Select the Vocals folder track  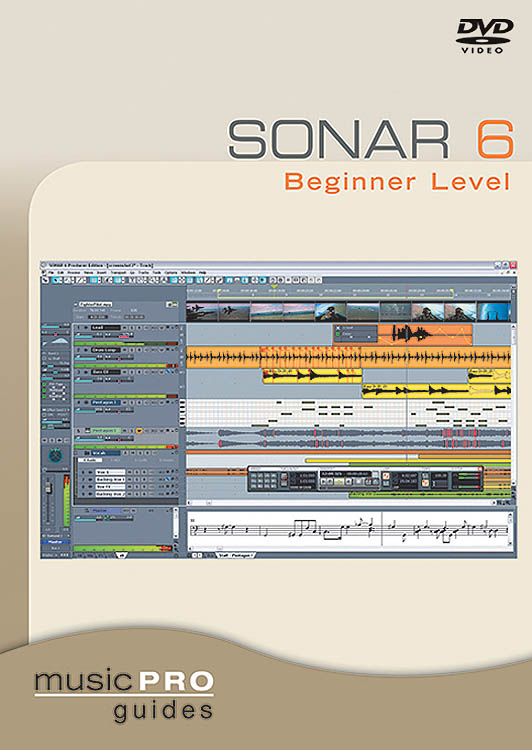106,453
